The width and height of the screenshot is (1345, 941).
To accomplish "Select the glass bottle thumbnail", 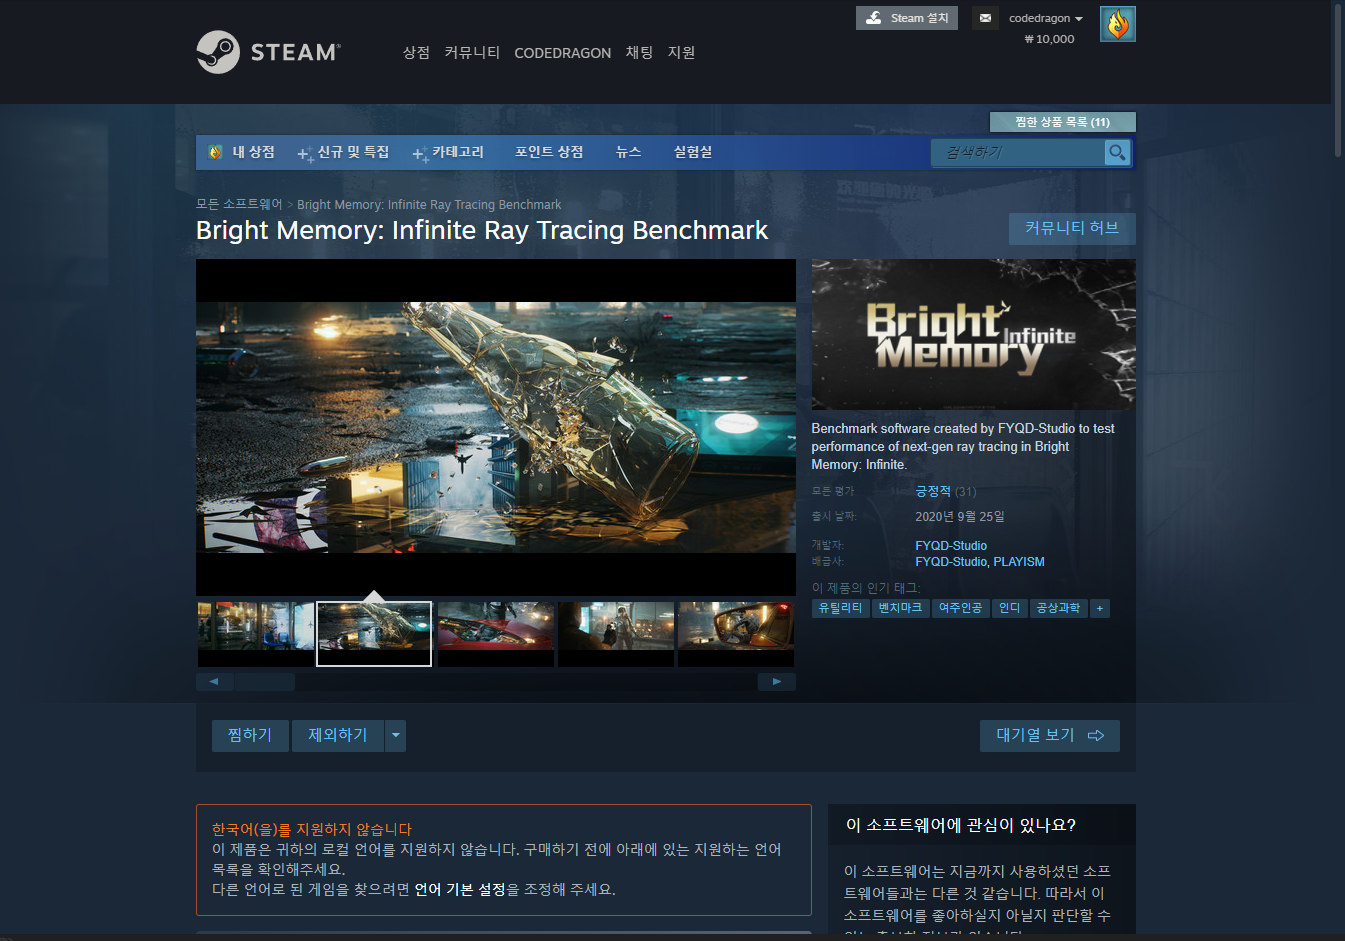I will [x=374, y=634].
